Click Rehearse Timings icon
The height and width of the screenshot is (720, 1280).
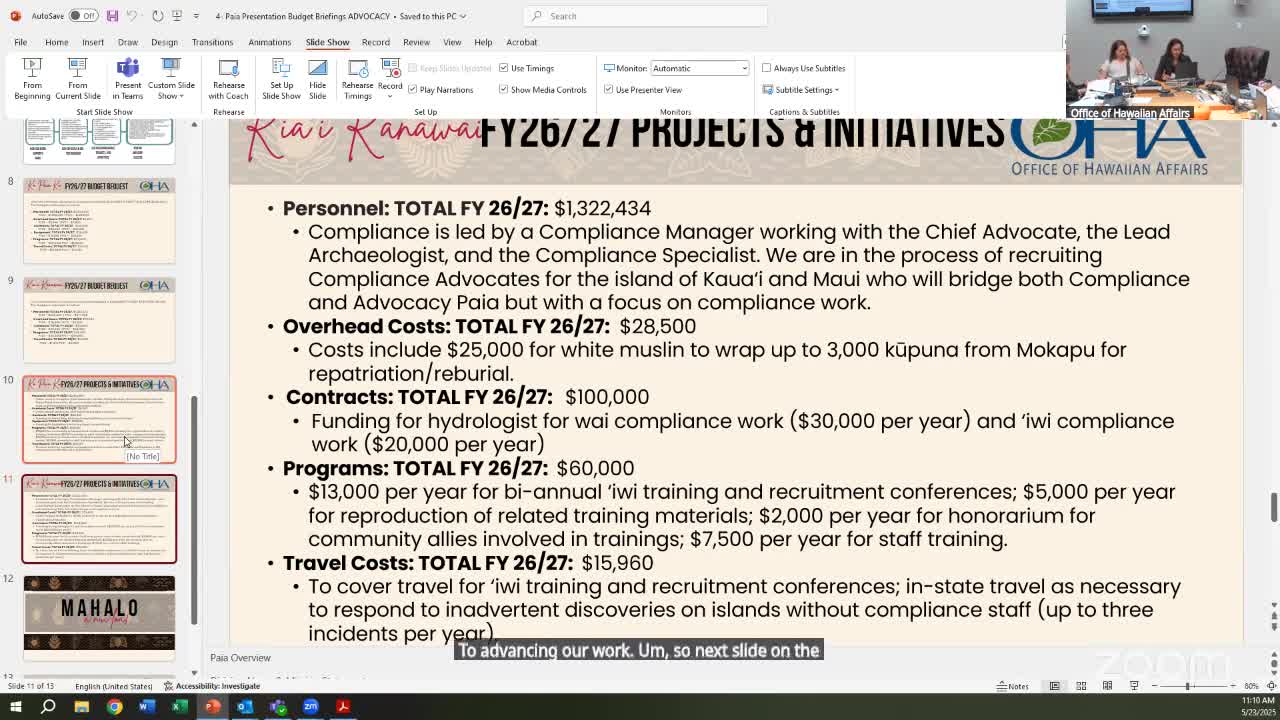[357, 77]
